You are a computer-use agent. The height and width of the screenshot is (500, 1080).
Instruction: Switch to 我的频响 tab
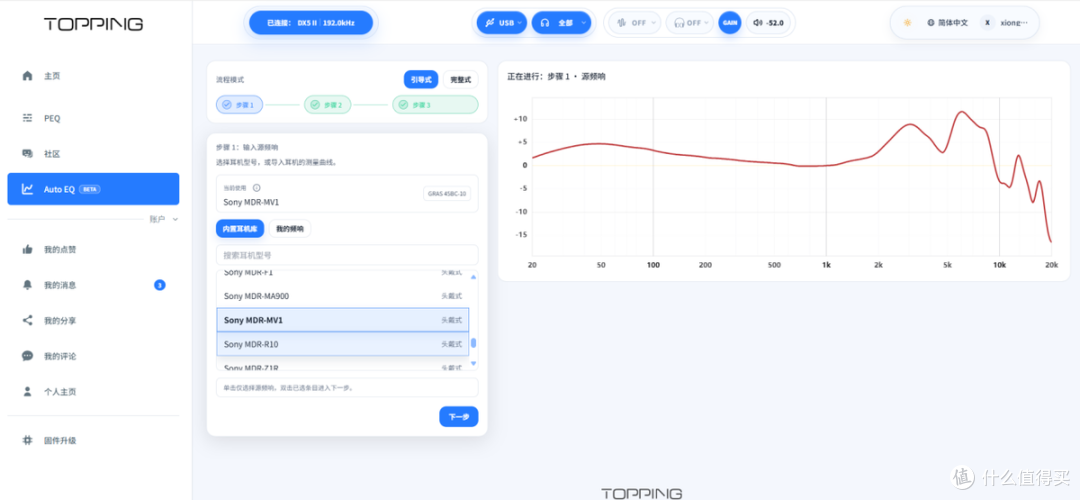tap(290, 229)
